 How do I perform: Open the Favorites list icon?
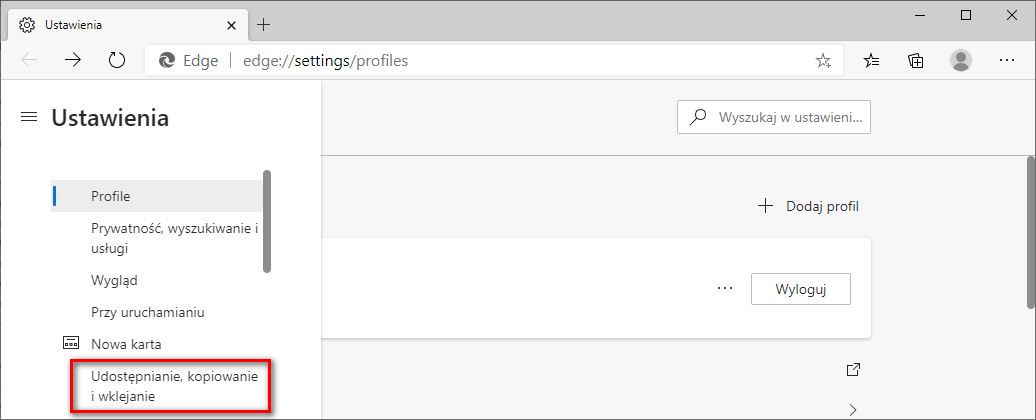pyautogui.click(x=872, y=60)
